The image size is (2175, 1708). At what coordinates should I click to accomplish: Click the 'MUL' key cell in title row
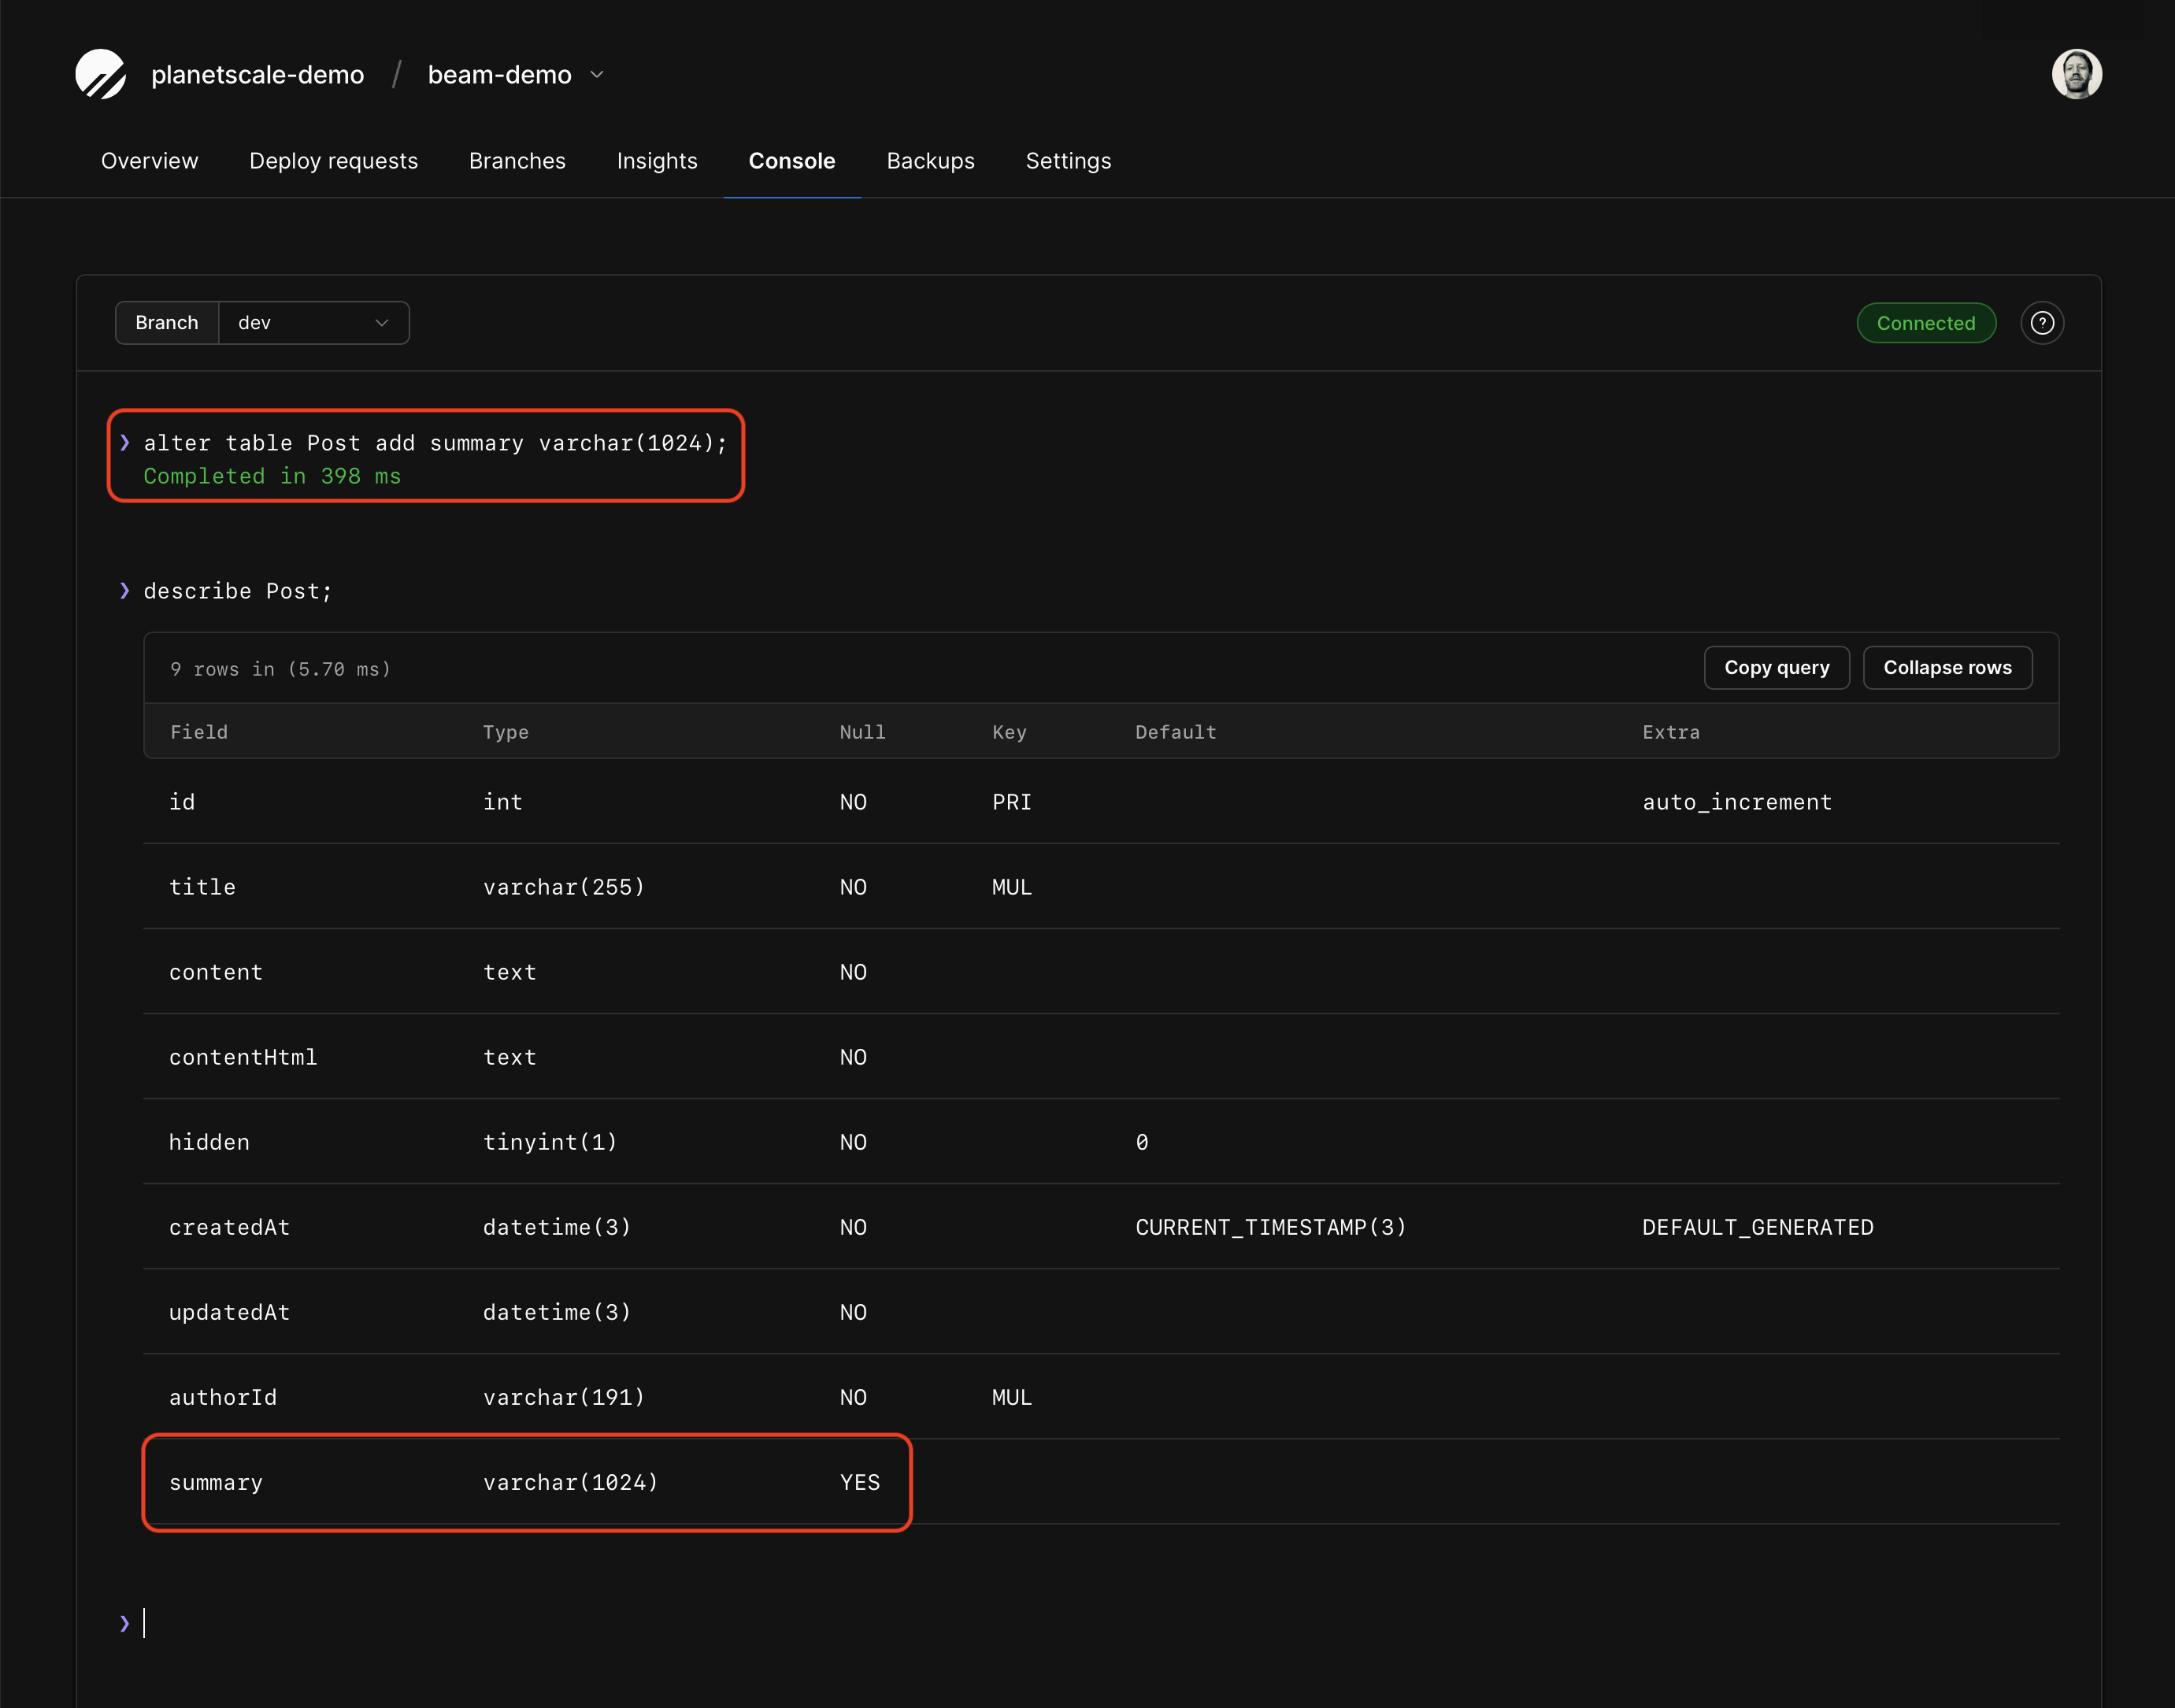(x=1012, y=887)
